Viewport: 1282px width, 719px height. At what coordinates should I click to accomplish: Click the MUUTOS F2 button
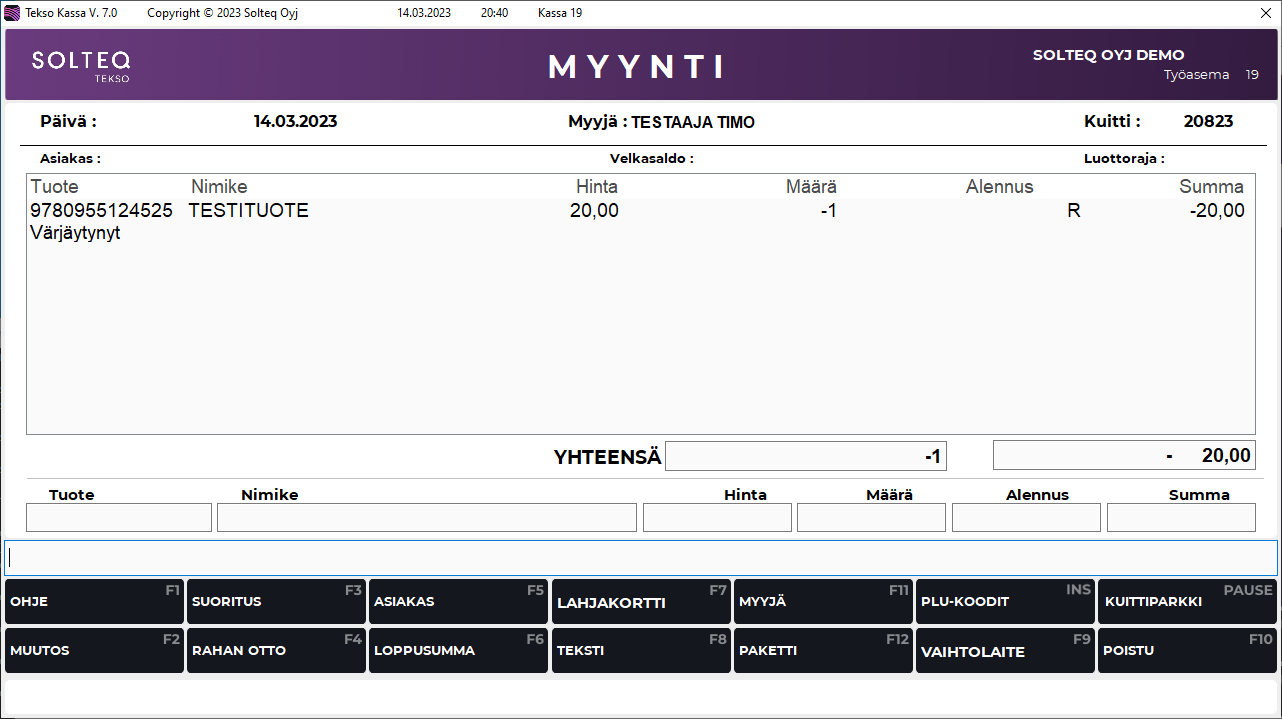coord(94,651)
